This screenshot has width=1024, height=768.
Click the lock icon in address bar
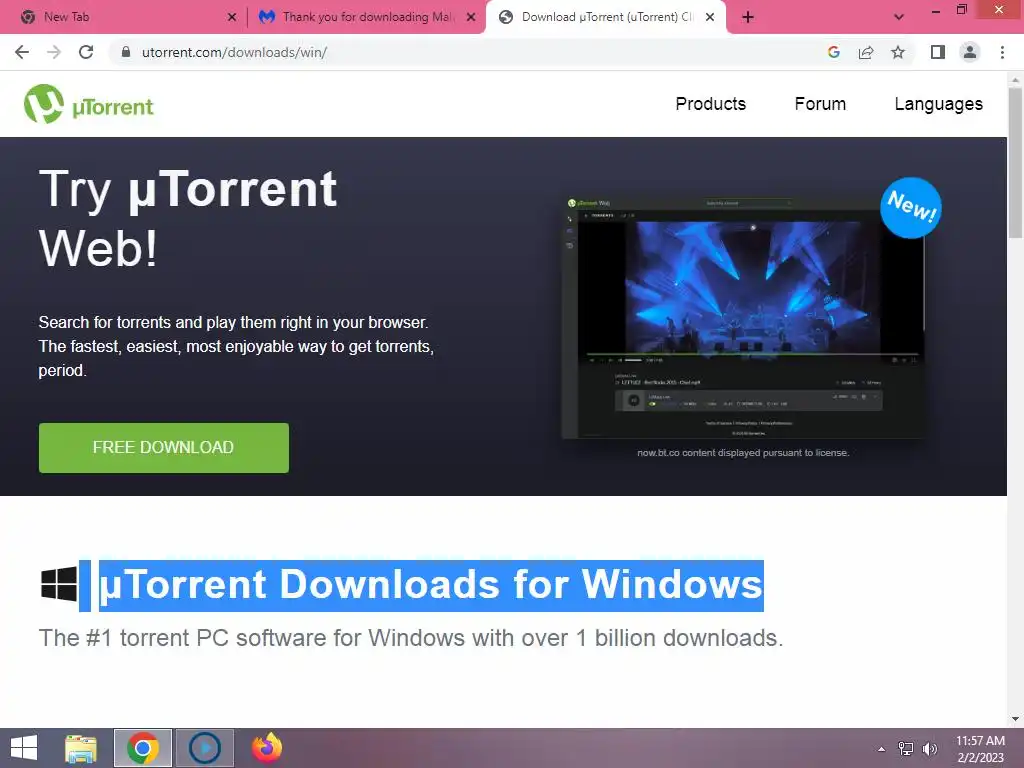[x=127, y=52]
